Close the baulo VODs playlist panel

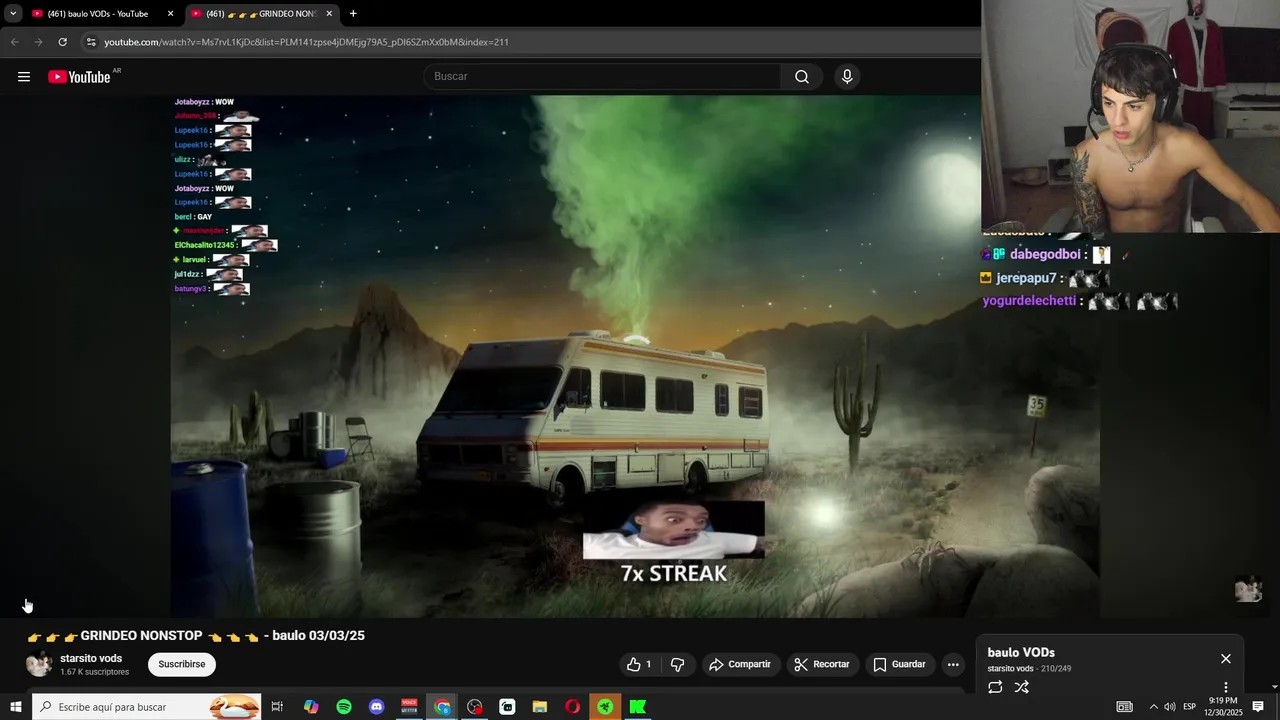point(1226,659)
